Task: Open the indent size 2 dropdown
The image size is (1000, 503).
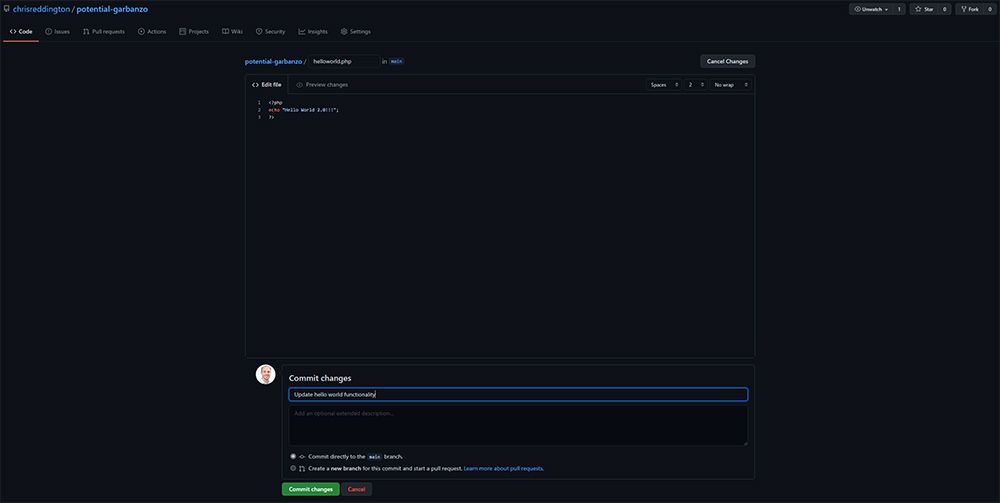Action: pos(696,84)
